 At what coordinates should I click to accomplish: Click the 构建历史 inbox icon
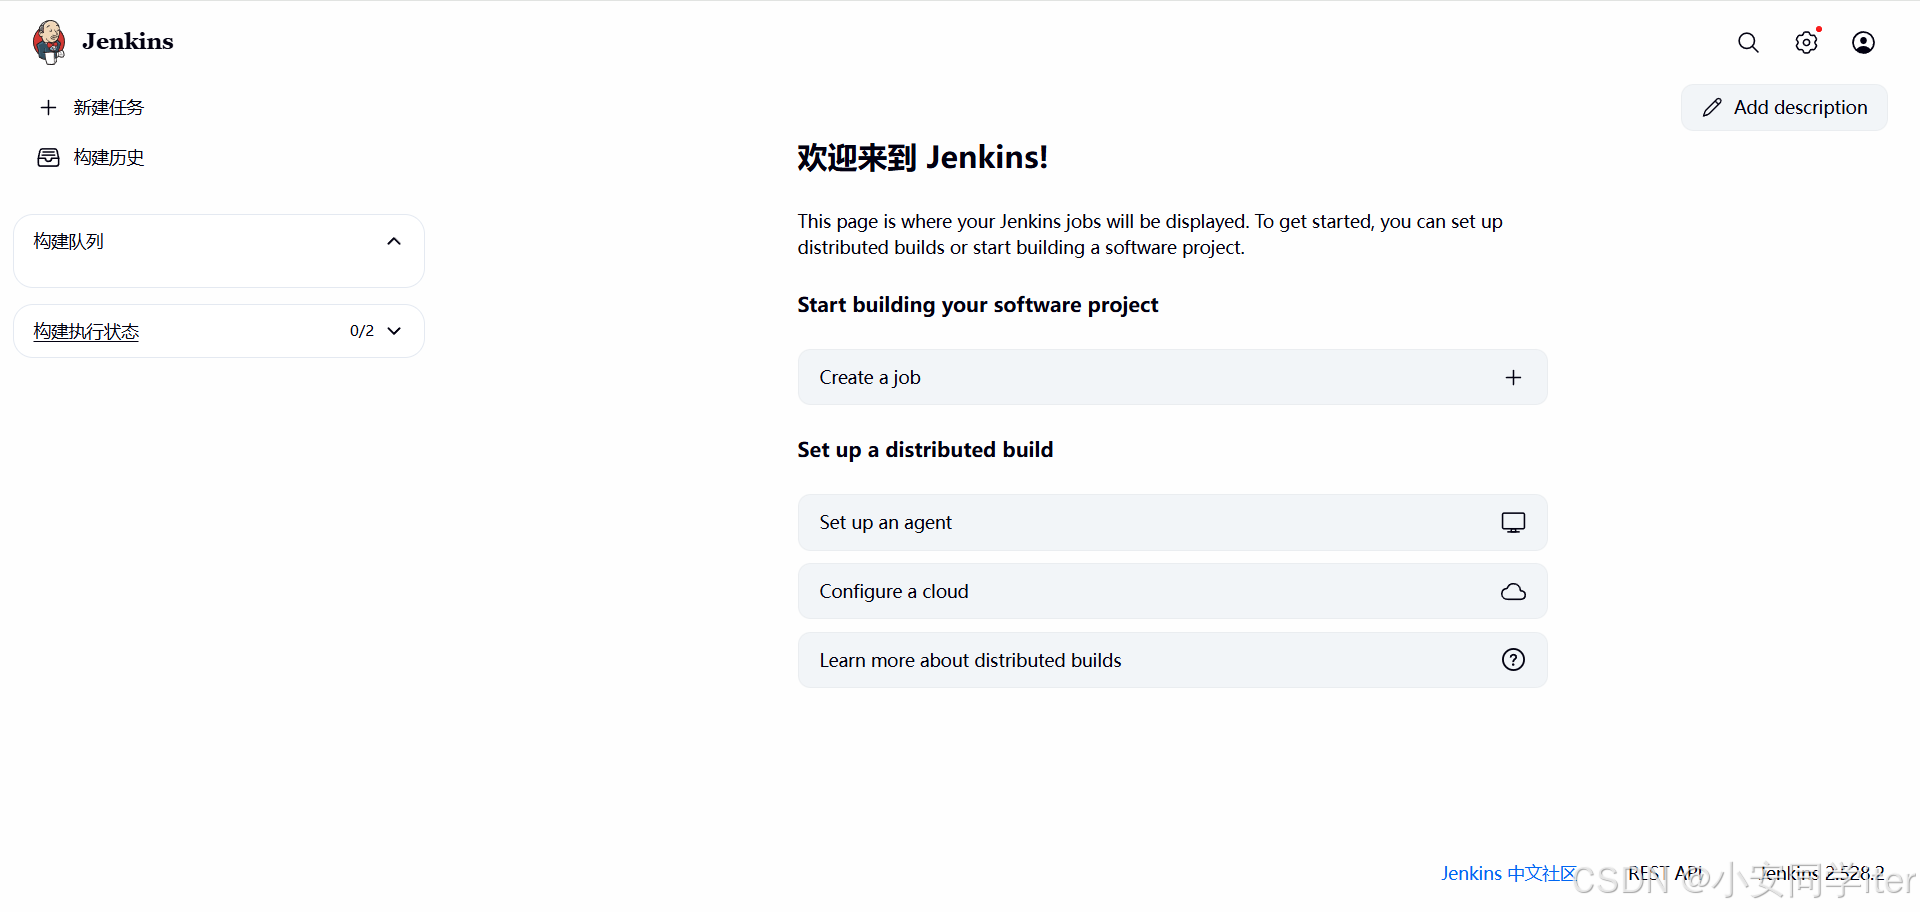pos(48,157)
